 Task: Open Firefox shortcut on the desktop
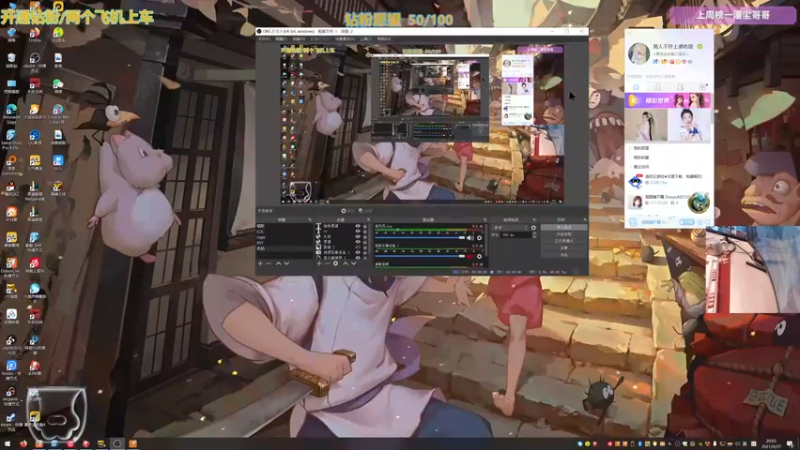tap(35, 35)
